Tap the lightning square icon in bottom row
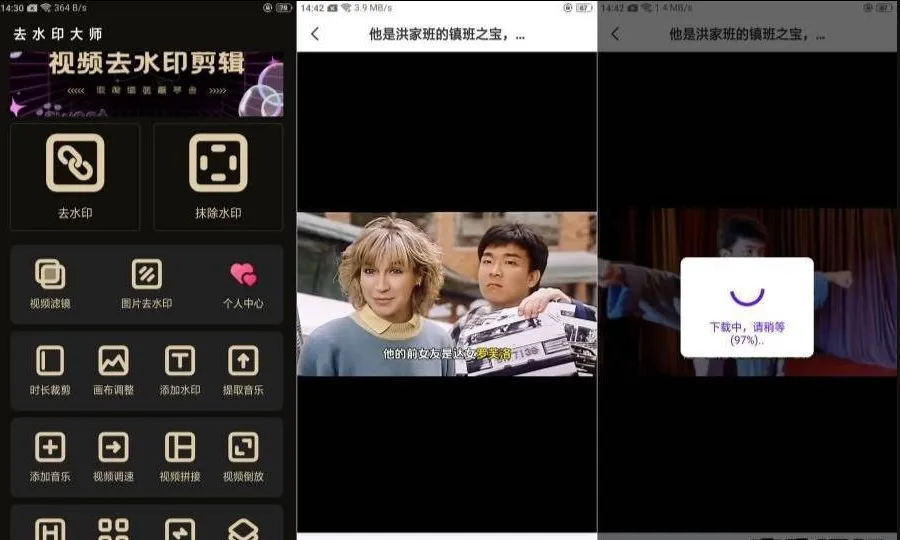900x540 pixels. pyautogui.click(x=180, y=529)
